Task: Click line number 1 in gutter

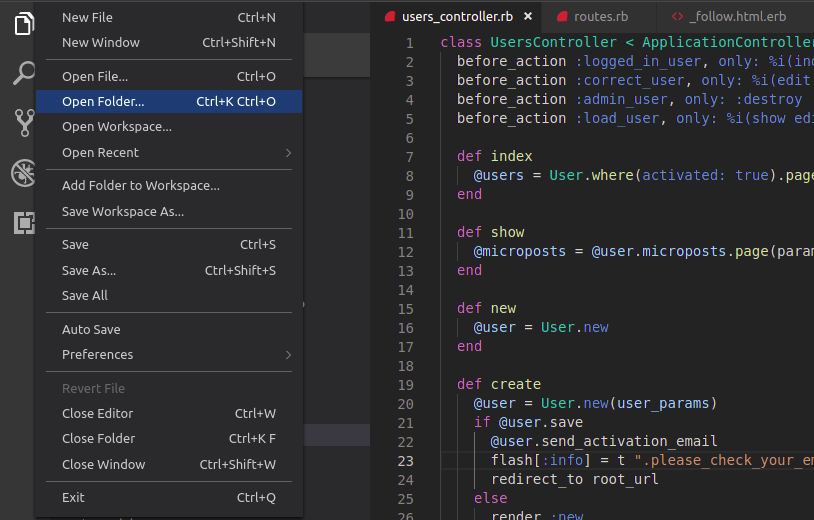Action: click(x=410, y=43)
